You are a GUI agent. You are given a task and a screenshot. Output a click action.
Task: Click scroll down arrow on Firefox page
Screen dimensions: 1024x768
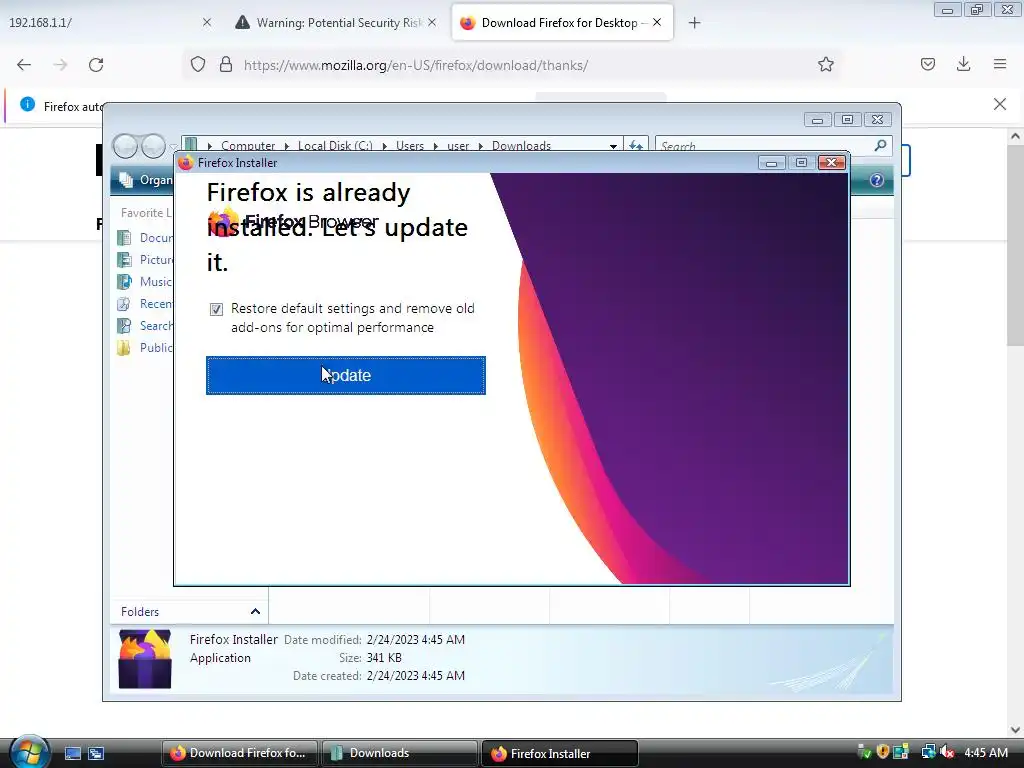coord(1015,730)
